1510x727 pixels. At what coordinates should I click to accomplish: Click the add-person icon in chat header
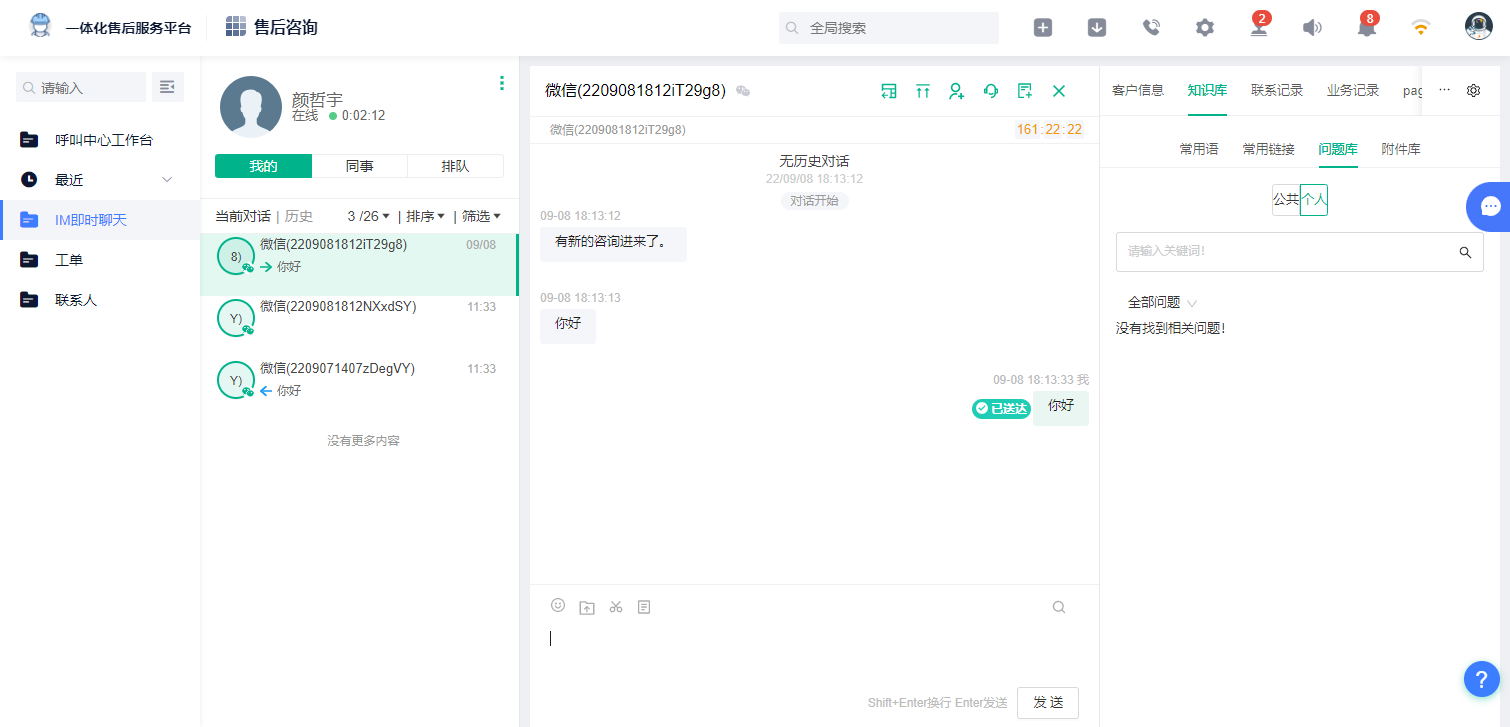(957, 91)
